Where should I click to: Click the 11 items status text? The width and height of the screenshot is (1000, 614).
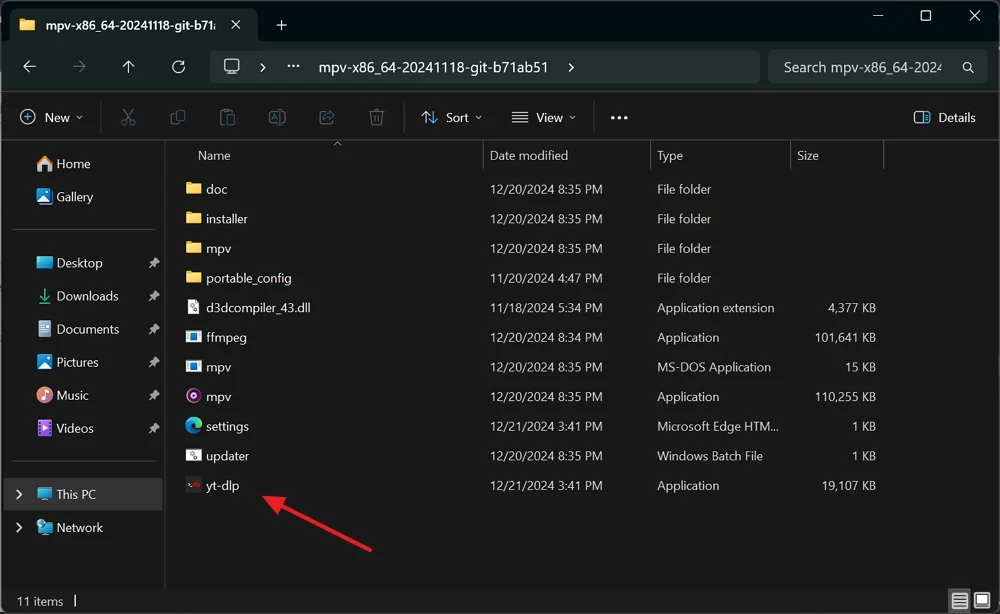pyautogui.click(x=40, y=601)
